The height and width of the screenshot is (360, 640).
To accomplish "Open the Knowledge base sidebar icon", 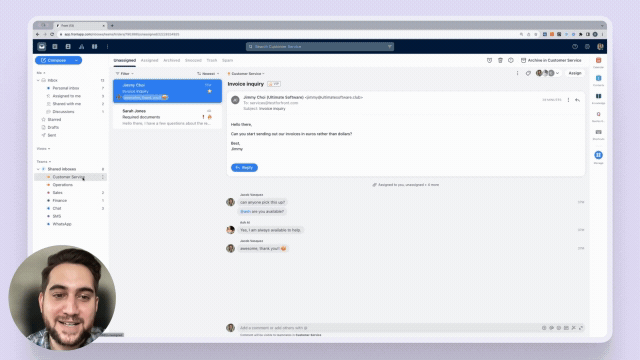I will coord(598,96).
